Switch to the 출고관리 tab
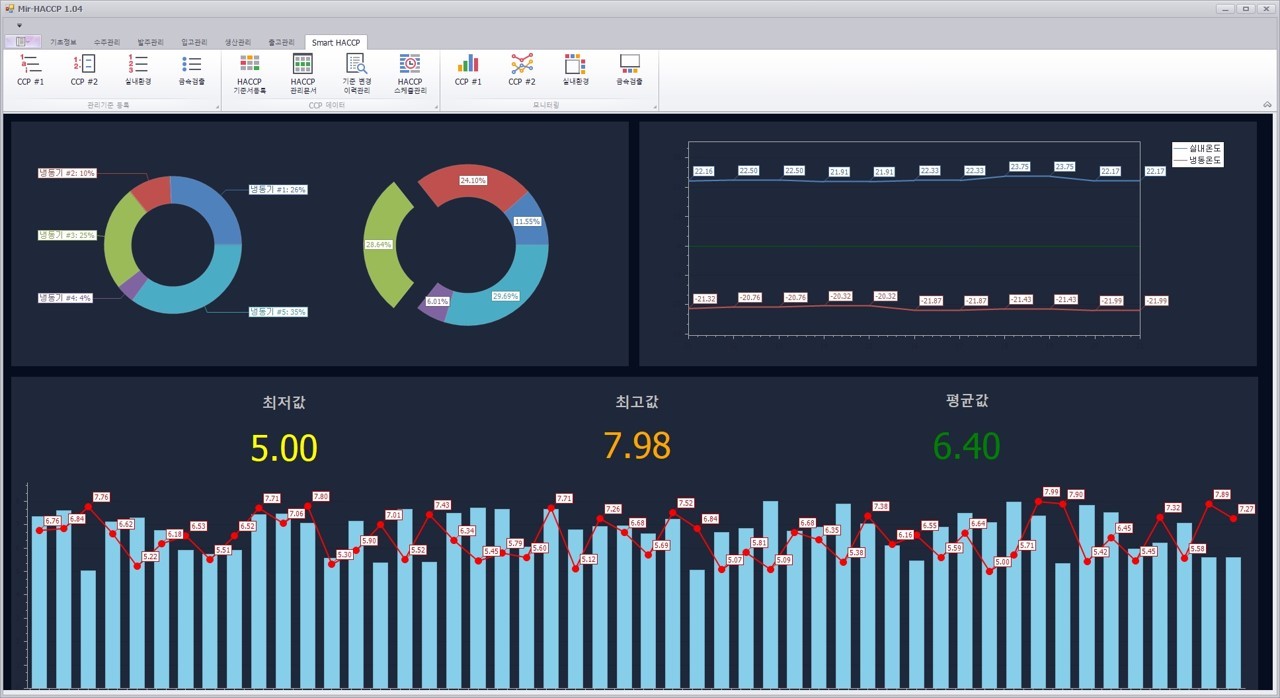The image size is (1280, 698). click(x=281, y=42)
